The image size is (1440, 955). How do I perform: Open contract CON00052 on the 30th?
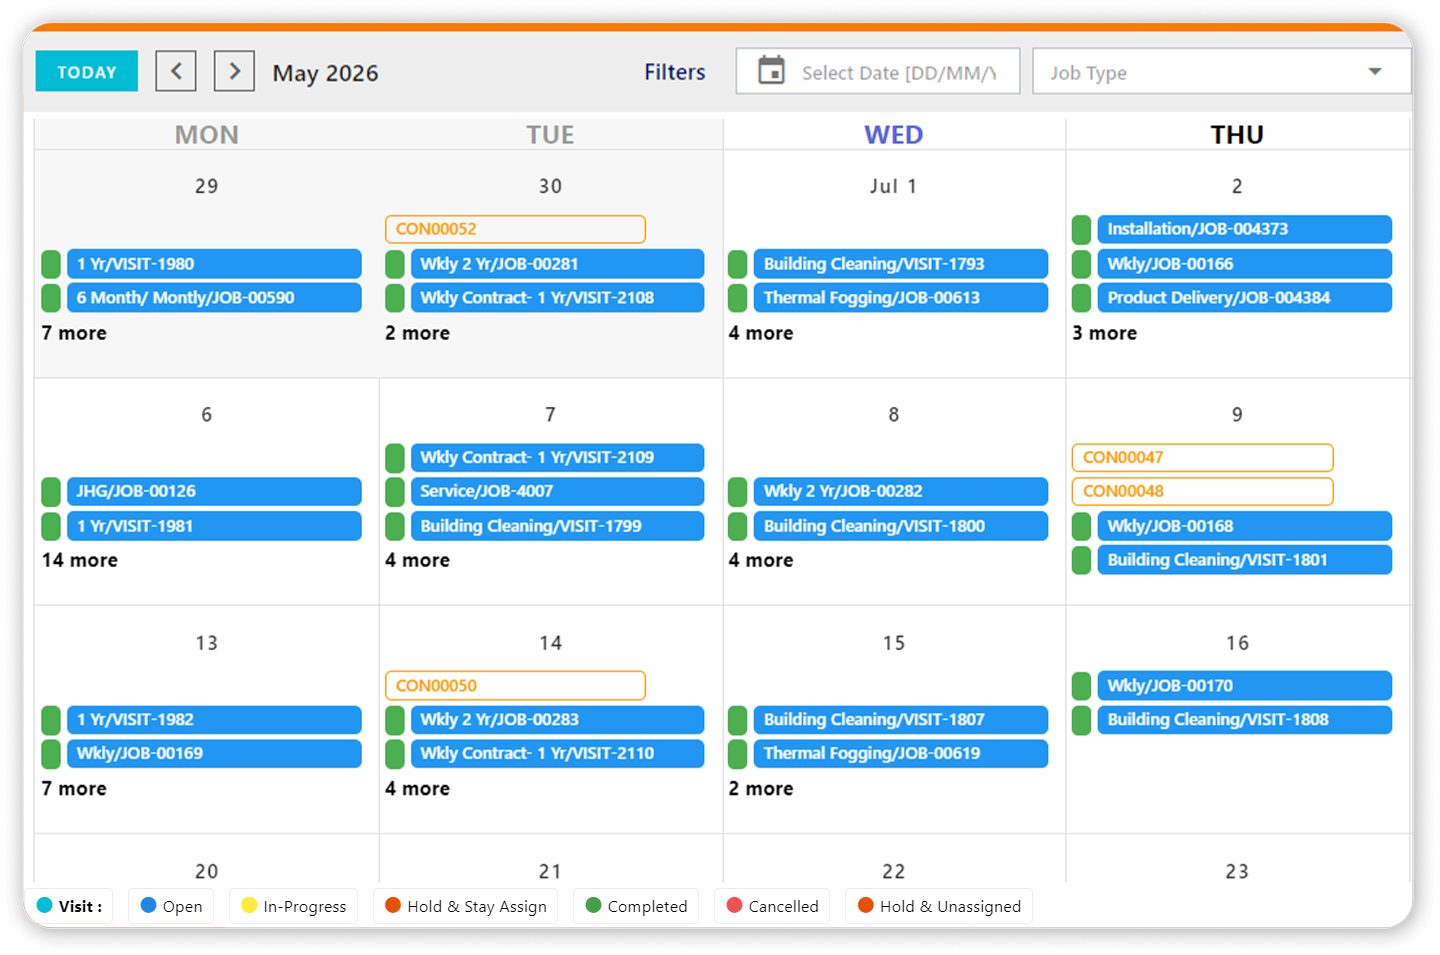pyautogui.click(x=515, y=229)
